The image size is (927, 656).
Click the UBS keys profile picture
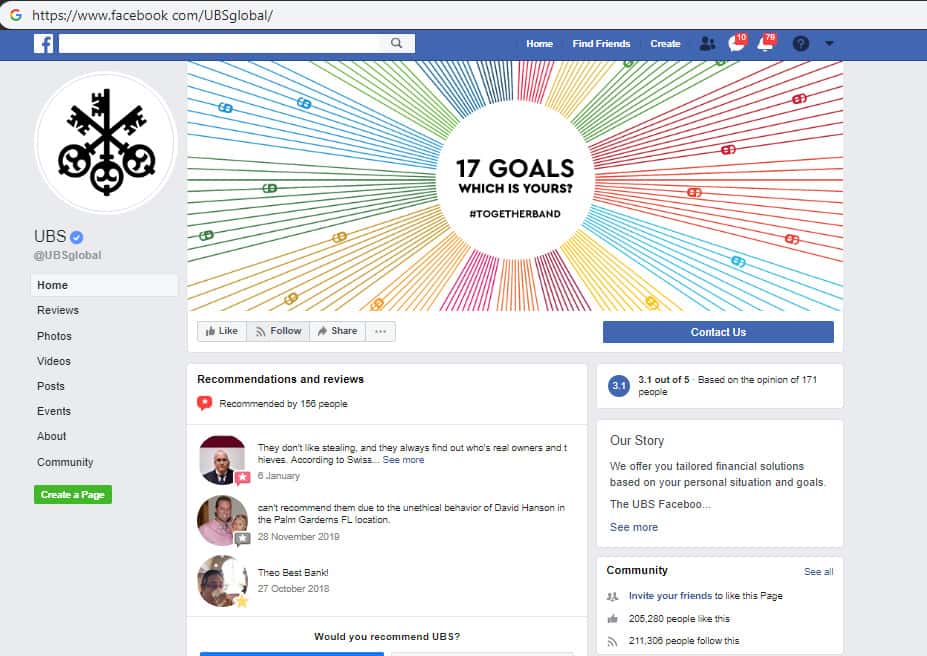pyautogui.click(x=106, y=142)
